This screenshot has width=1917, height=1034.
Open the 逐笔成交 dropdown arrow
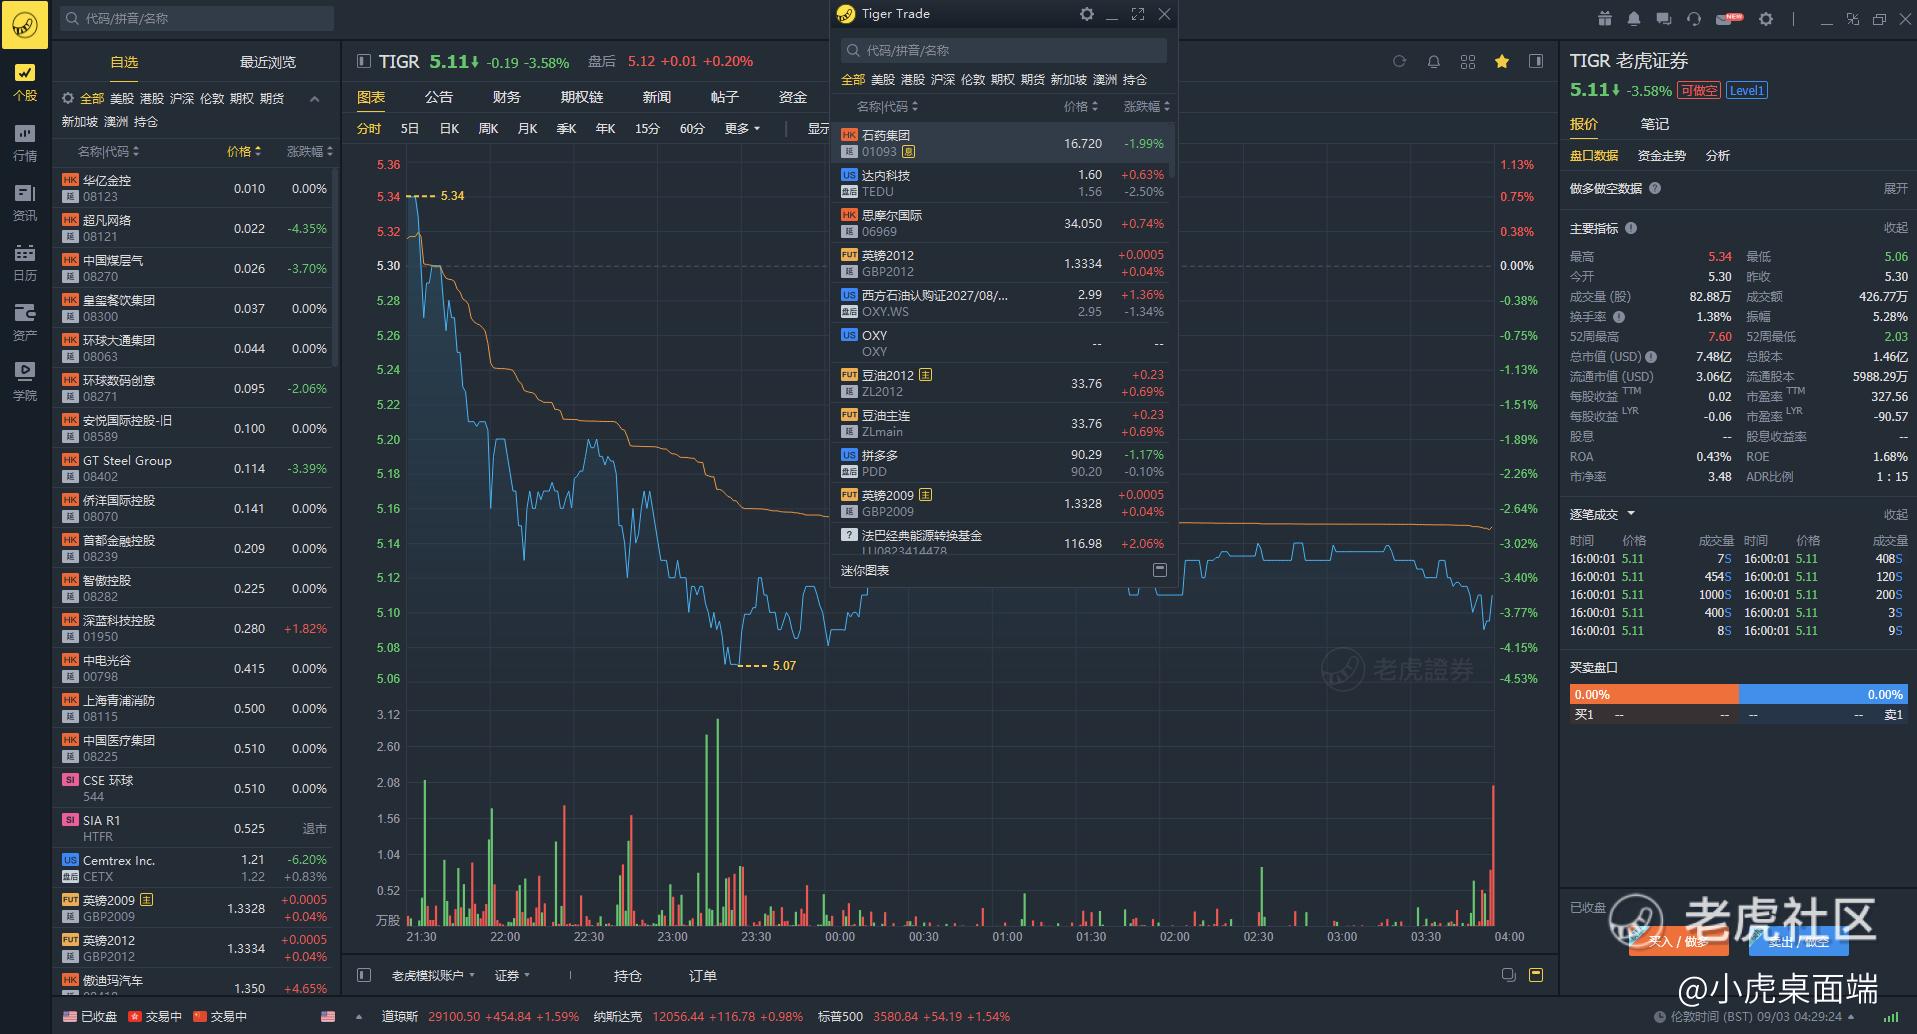1631,514
